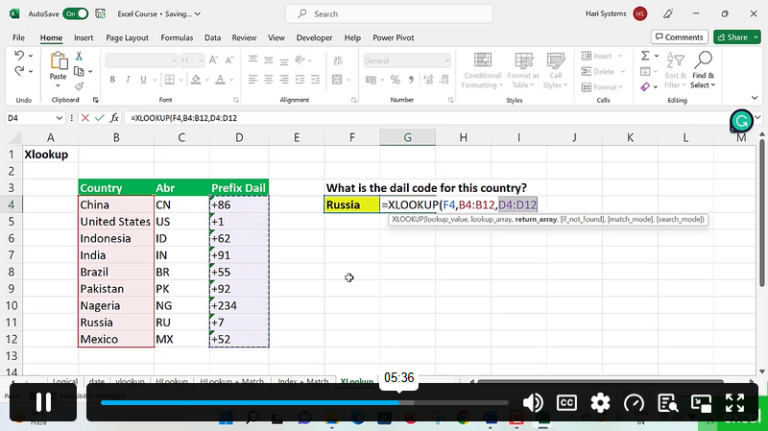Open the File menu
The height and width of the screenshot is (431, 768).
19,37
